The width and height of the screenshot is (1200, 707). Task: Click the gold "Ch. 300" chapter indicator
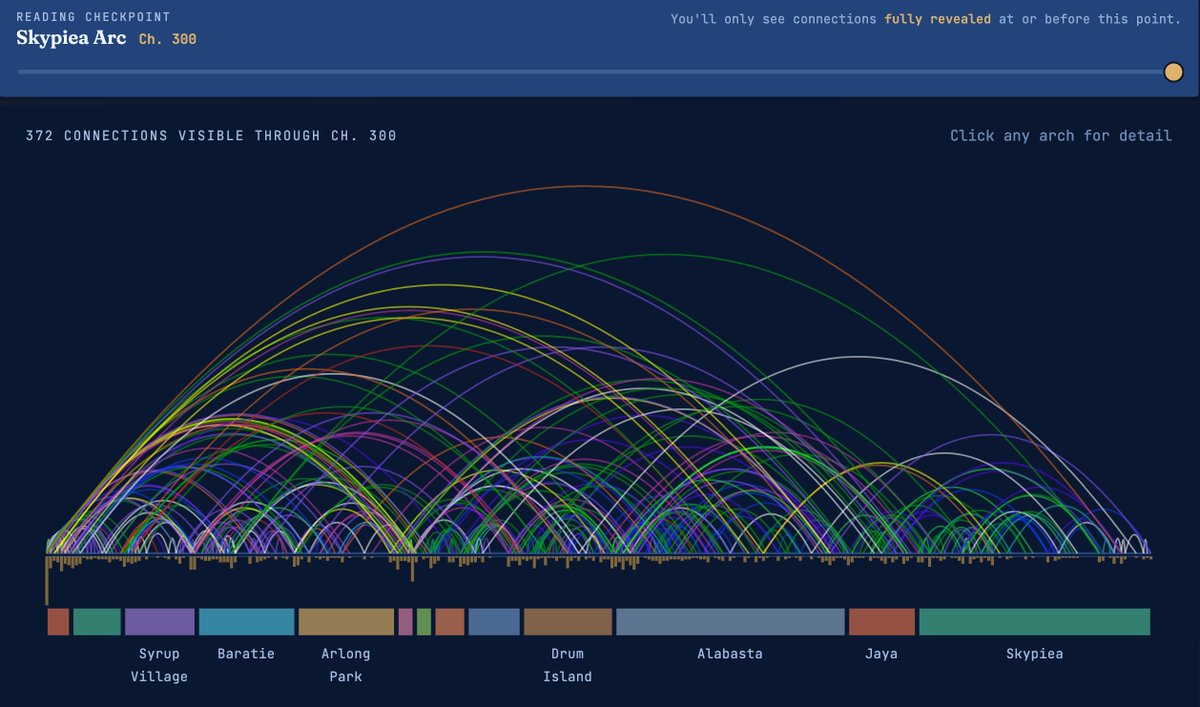[x=168, y=40]
